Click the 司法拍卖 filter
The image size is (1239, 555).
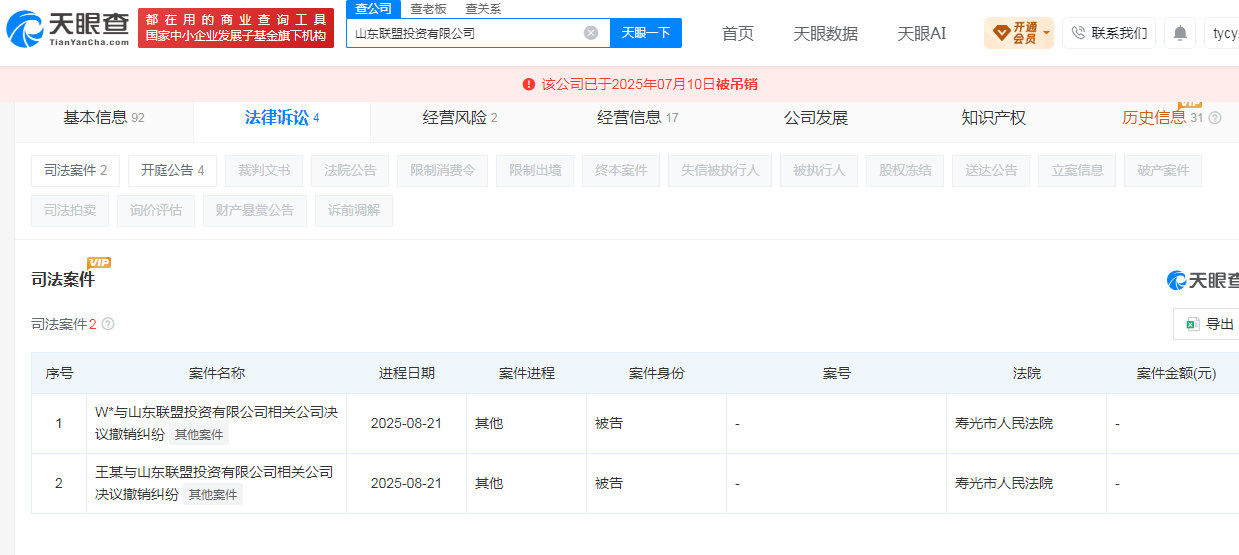(70, 211)
